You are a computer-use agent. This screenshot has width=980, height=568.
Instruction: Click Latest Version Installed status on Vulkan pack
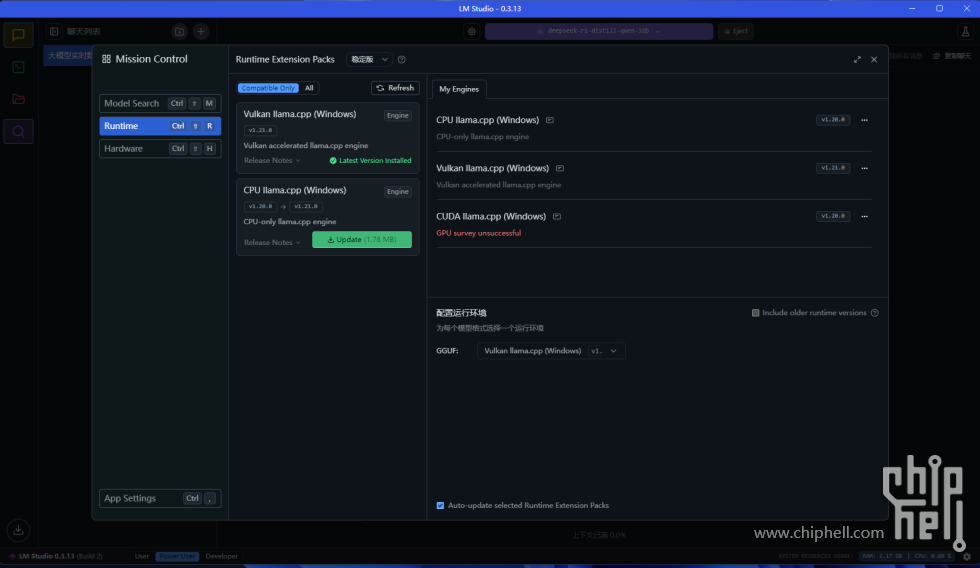(370, 161)
